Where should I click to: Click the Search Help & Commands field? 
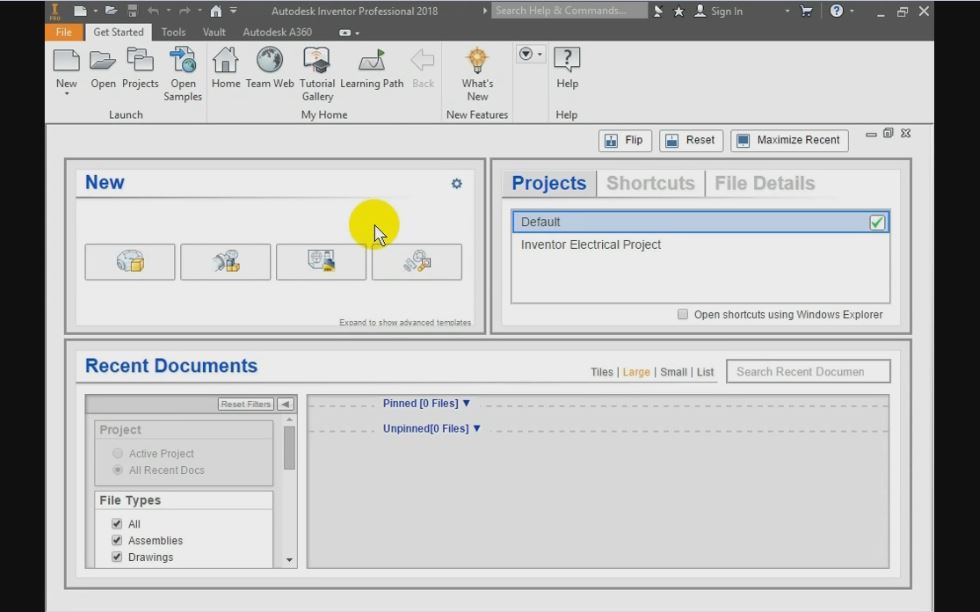(569, 11)
